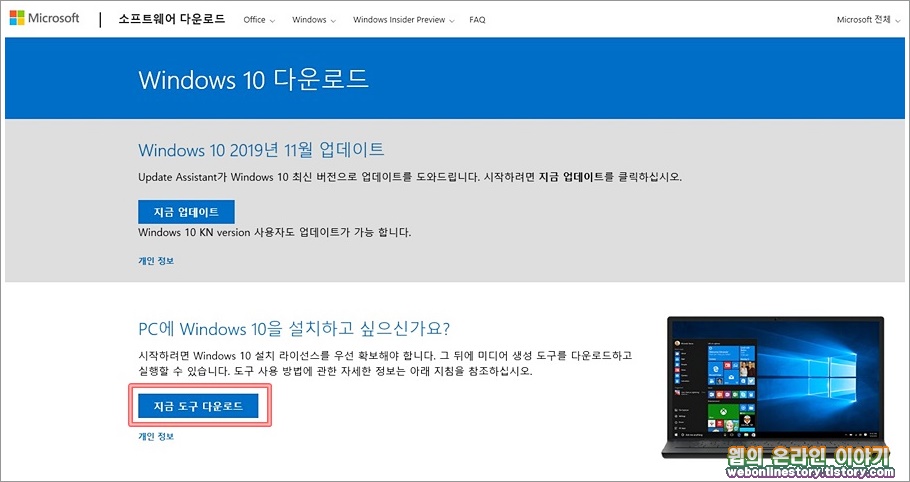Click the Update Assistant description sentence

(x=410, y=177)
